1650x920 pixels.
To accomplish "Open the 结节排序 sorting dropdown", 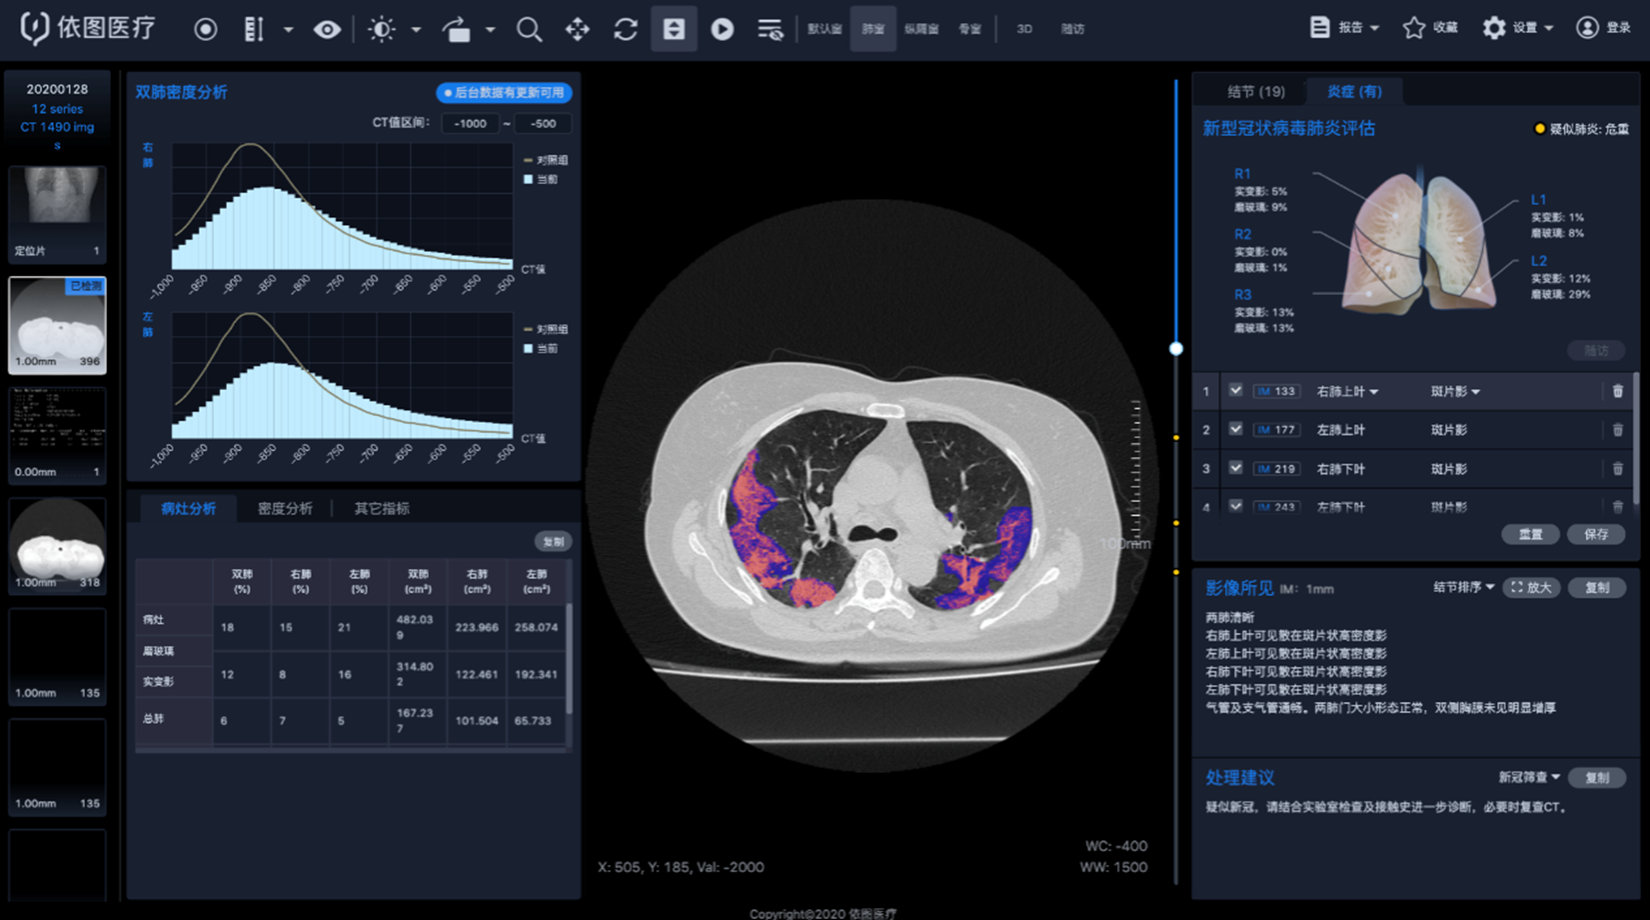I will [x=1464, y=587].
